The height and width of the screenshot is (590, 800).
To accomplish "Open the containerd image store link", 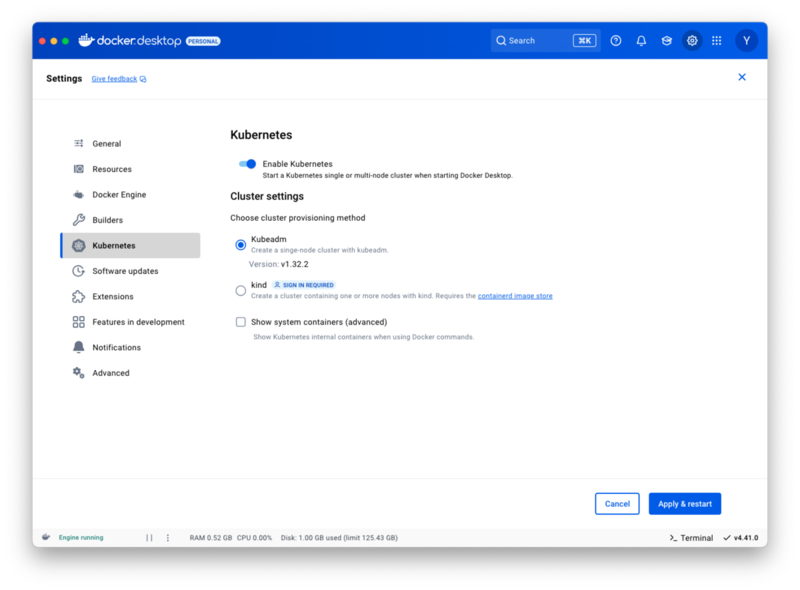I will point(515,296).
